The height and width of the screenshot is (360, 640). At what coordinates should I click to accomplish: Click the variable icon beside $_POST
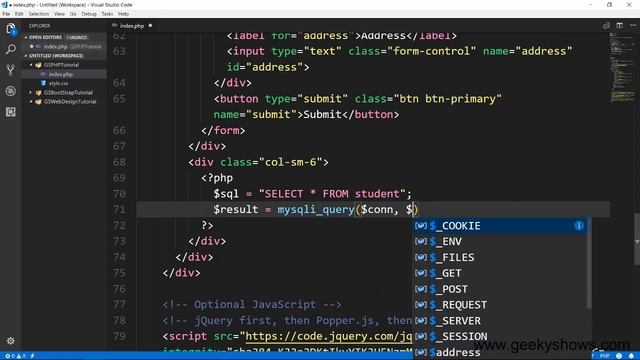pyautogui.click(x=420, y=289)
